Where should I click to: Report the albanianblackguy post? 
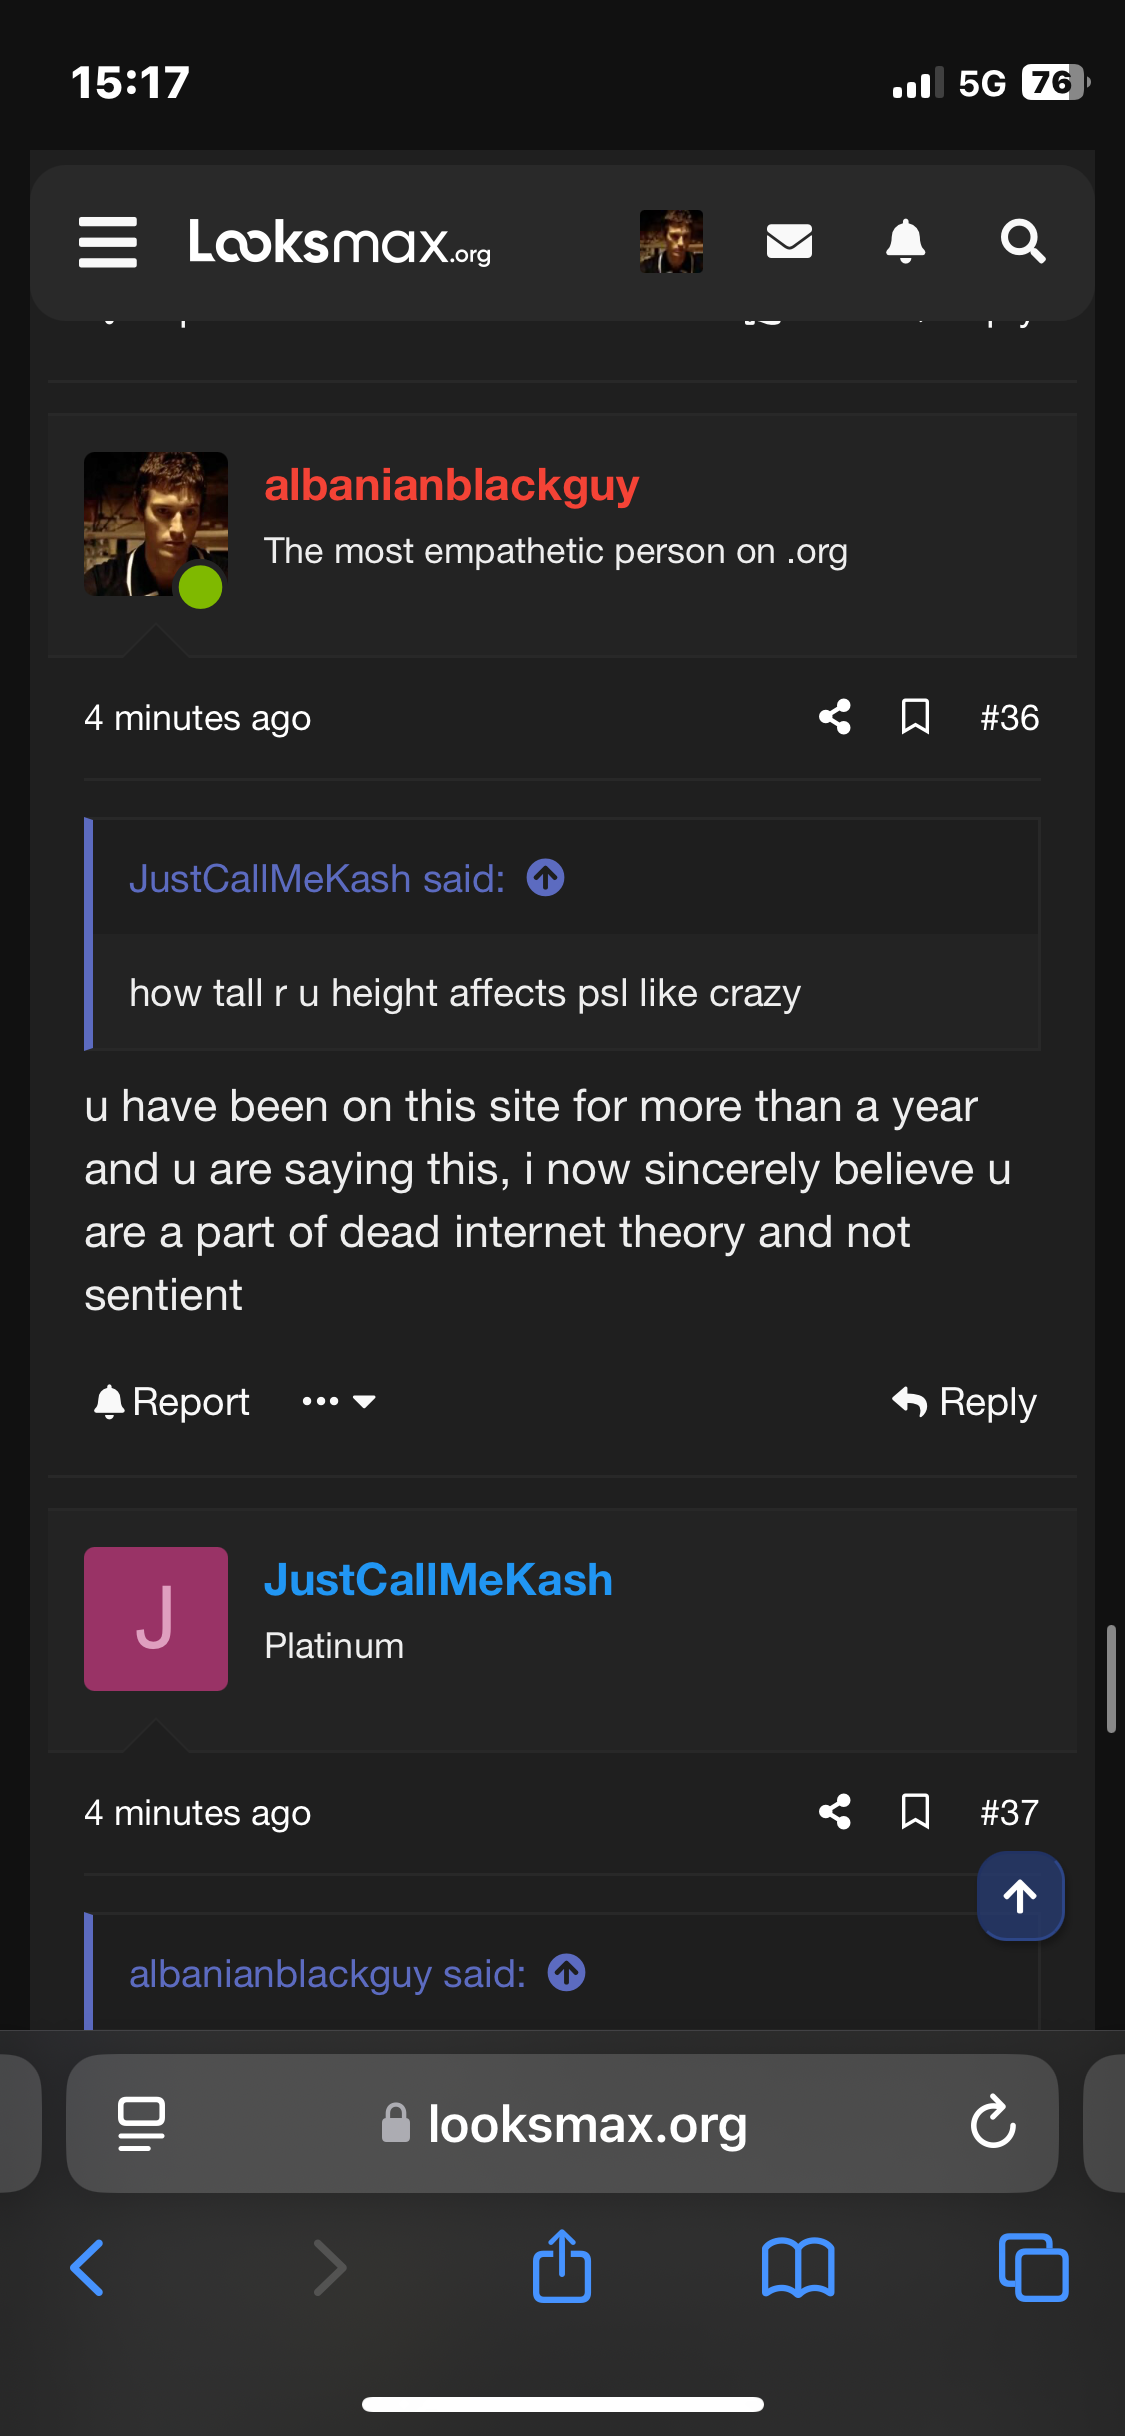coord(171,1402)
